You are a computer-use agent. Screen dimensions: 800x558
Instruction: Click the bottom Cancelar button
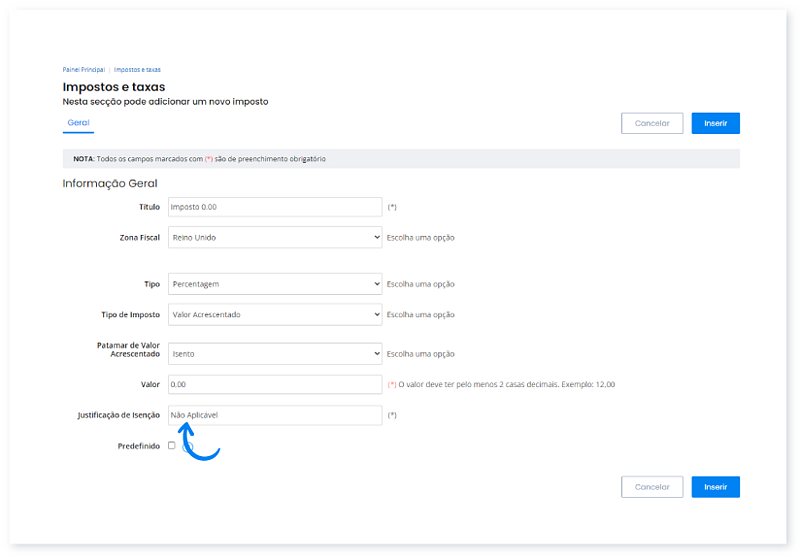pyautogui.click(x=652, y=487)
